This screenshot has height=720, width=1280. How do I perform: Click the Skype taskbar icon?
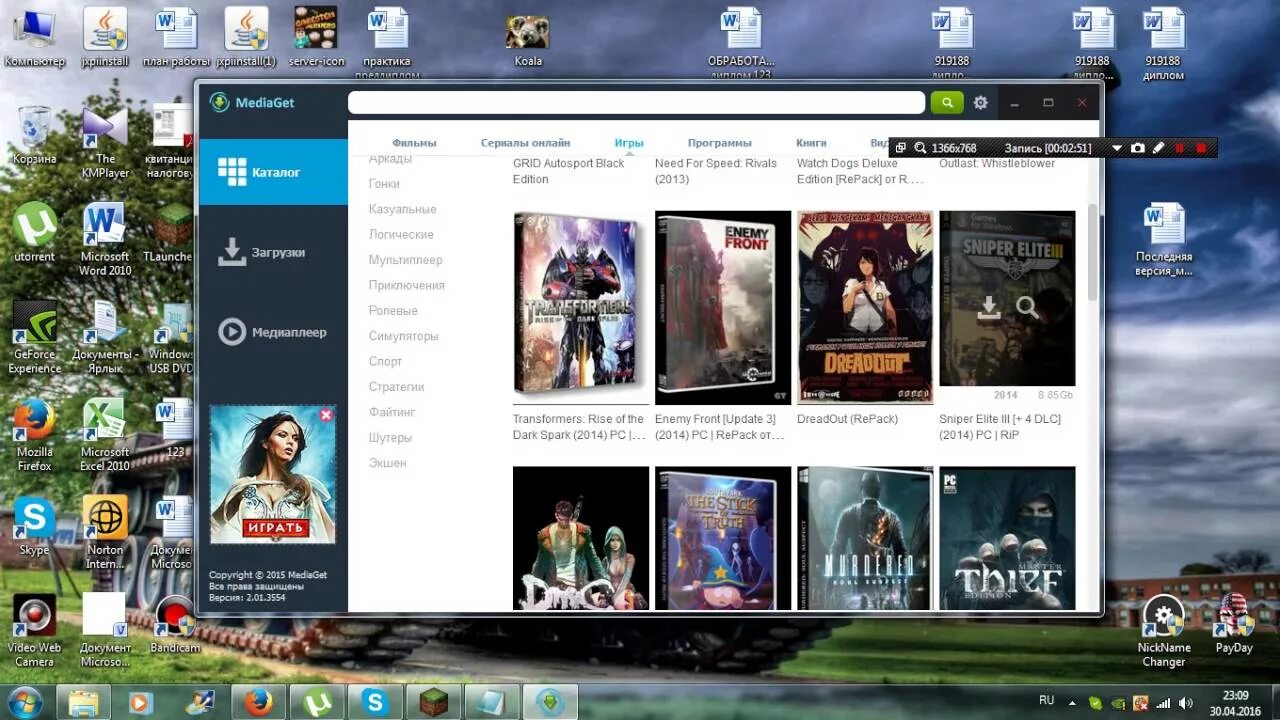(376, 702)
